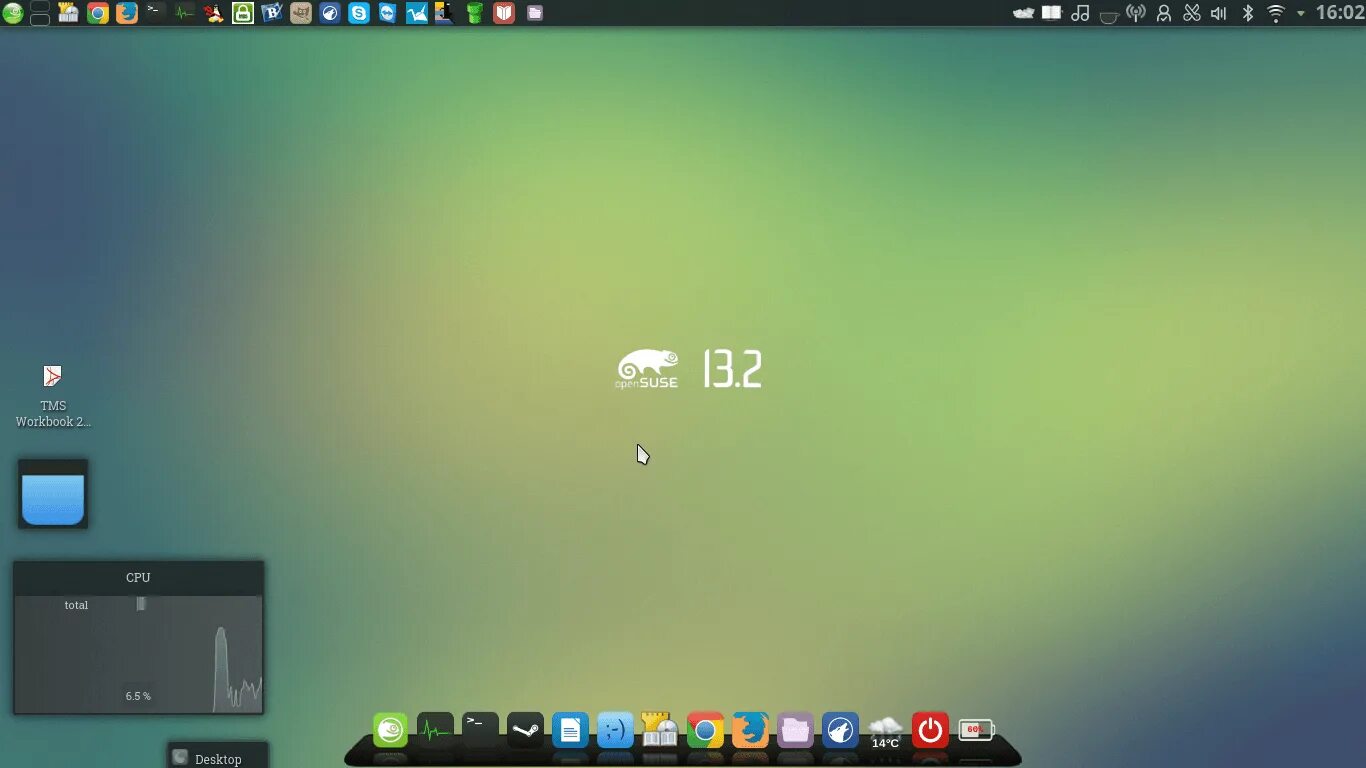Launch the blue B application in top panel
1366x768 pixels.
(272, 13)
